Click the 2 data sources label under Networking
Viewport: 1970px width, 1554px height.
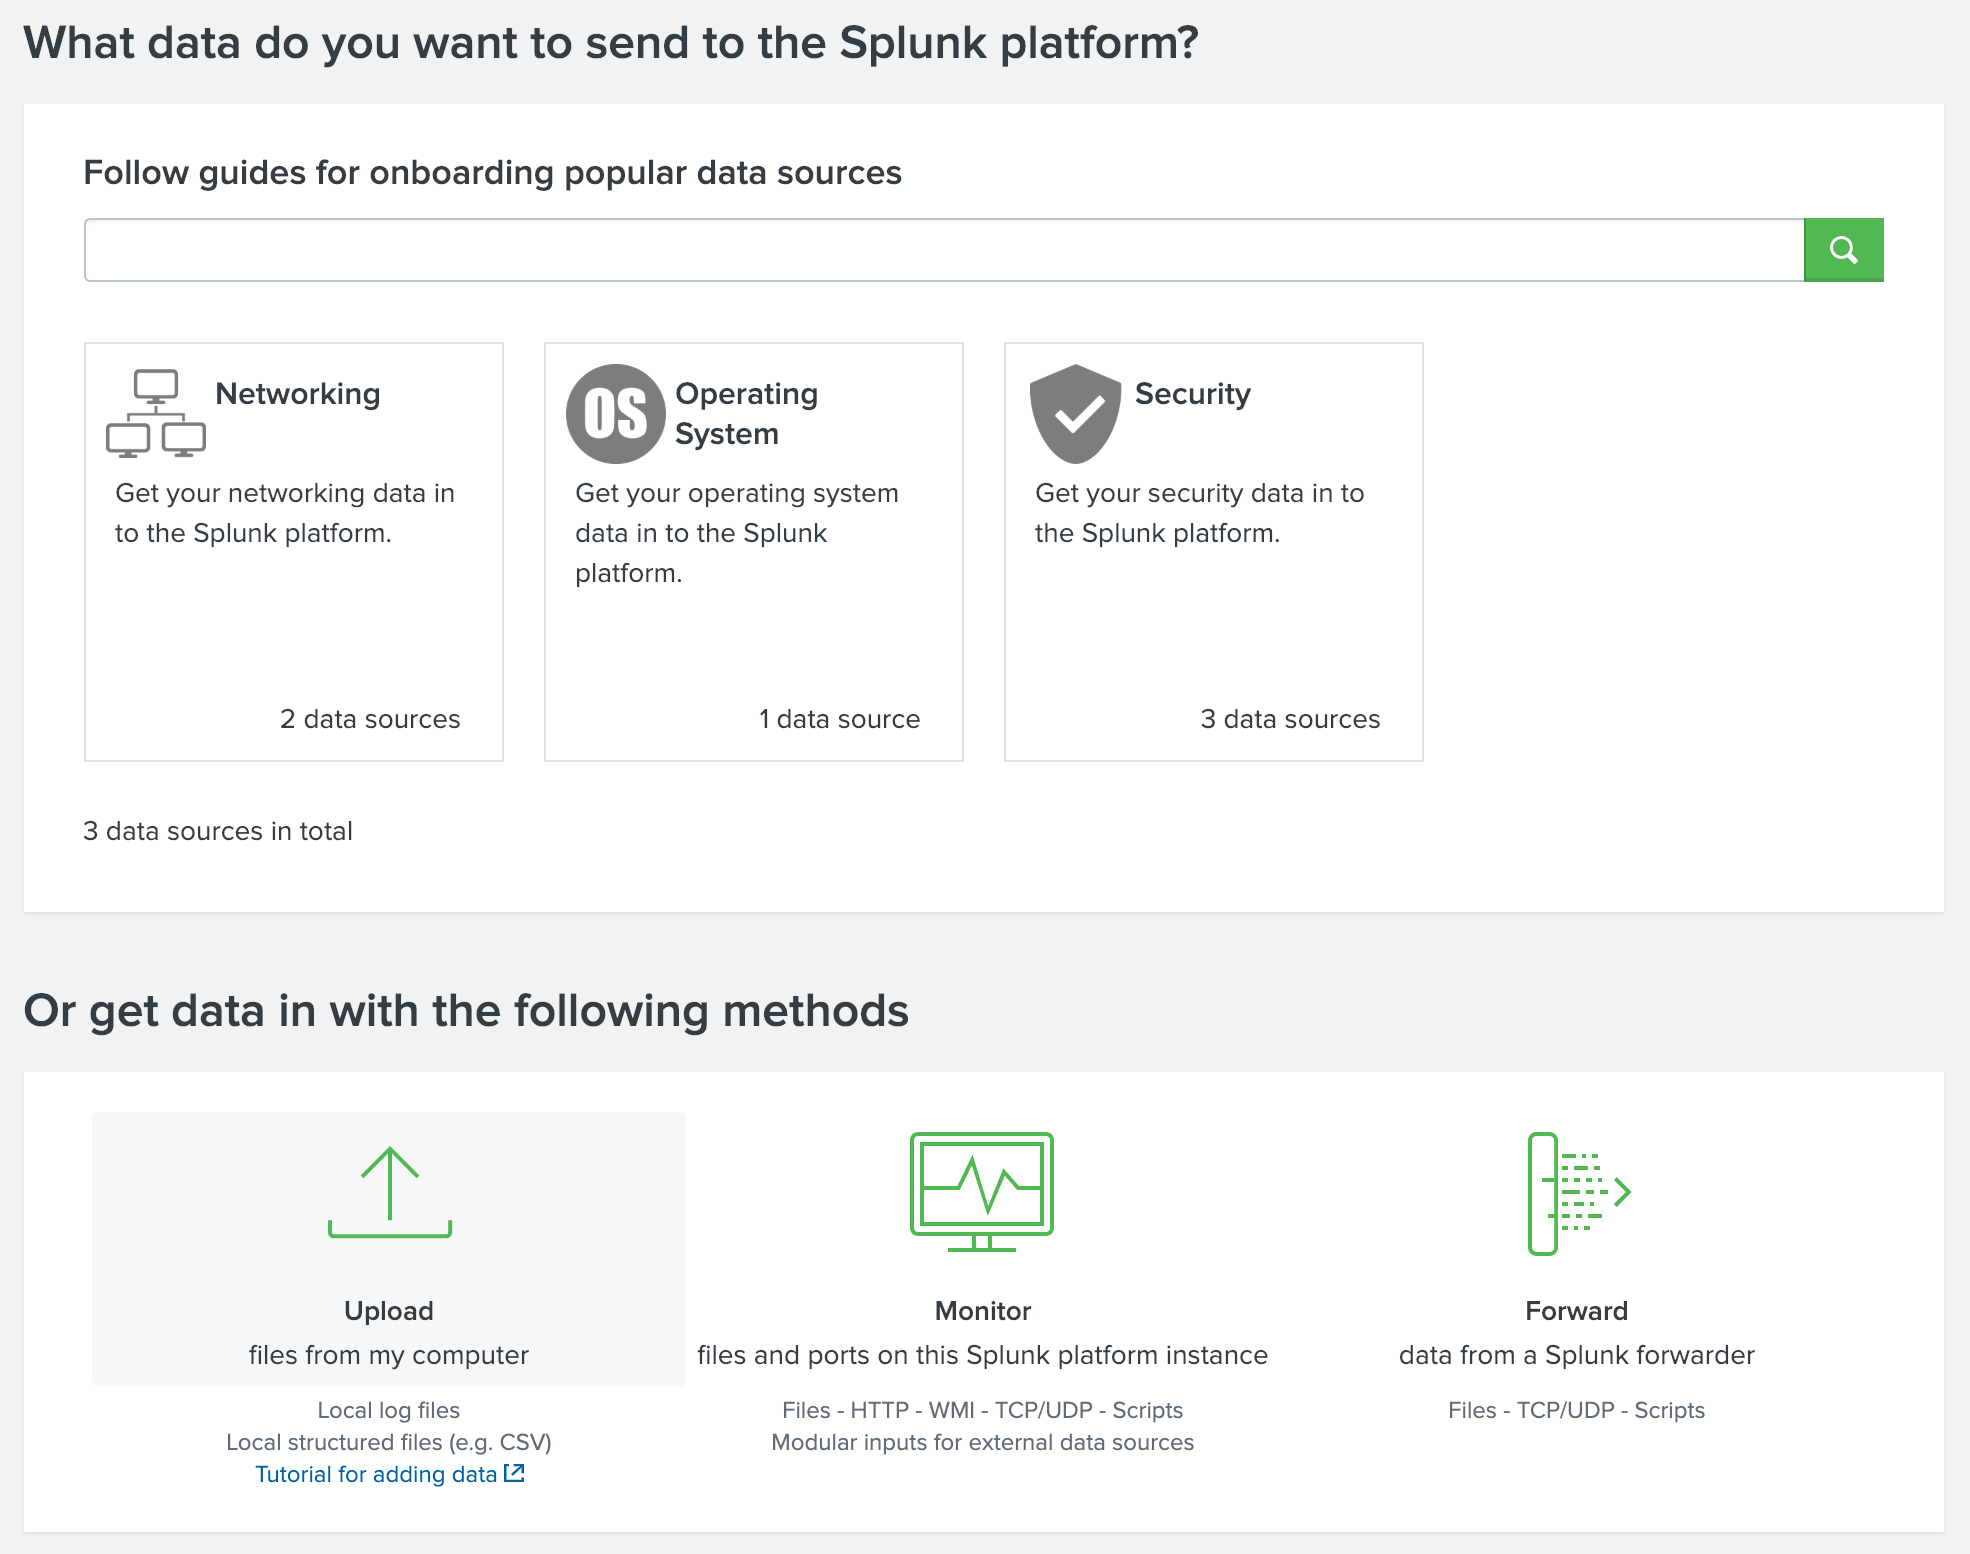point(370,718)
